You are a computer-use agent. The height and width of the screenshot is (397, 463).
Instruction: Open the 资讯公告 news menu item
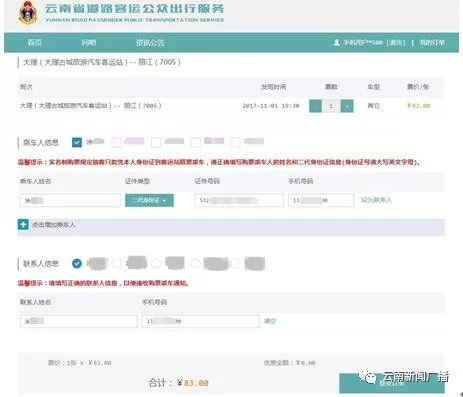tap(150, 43)
